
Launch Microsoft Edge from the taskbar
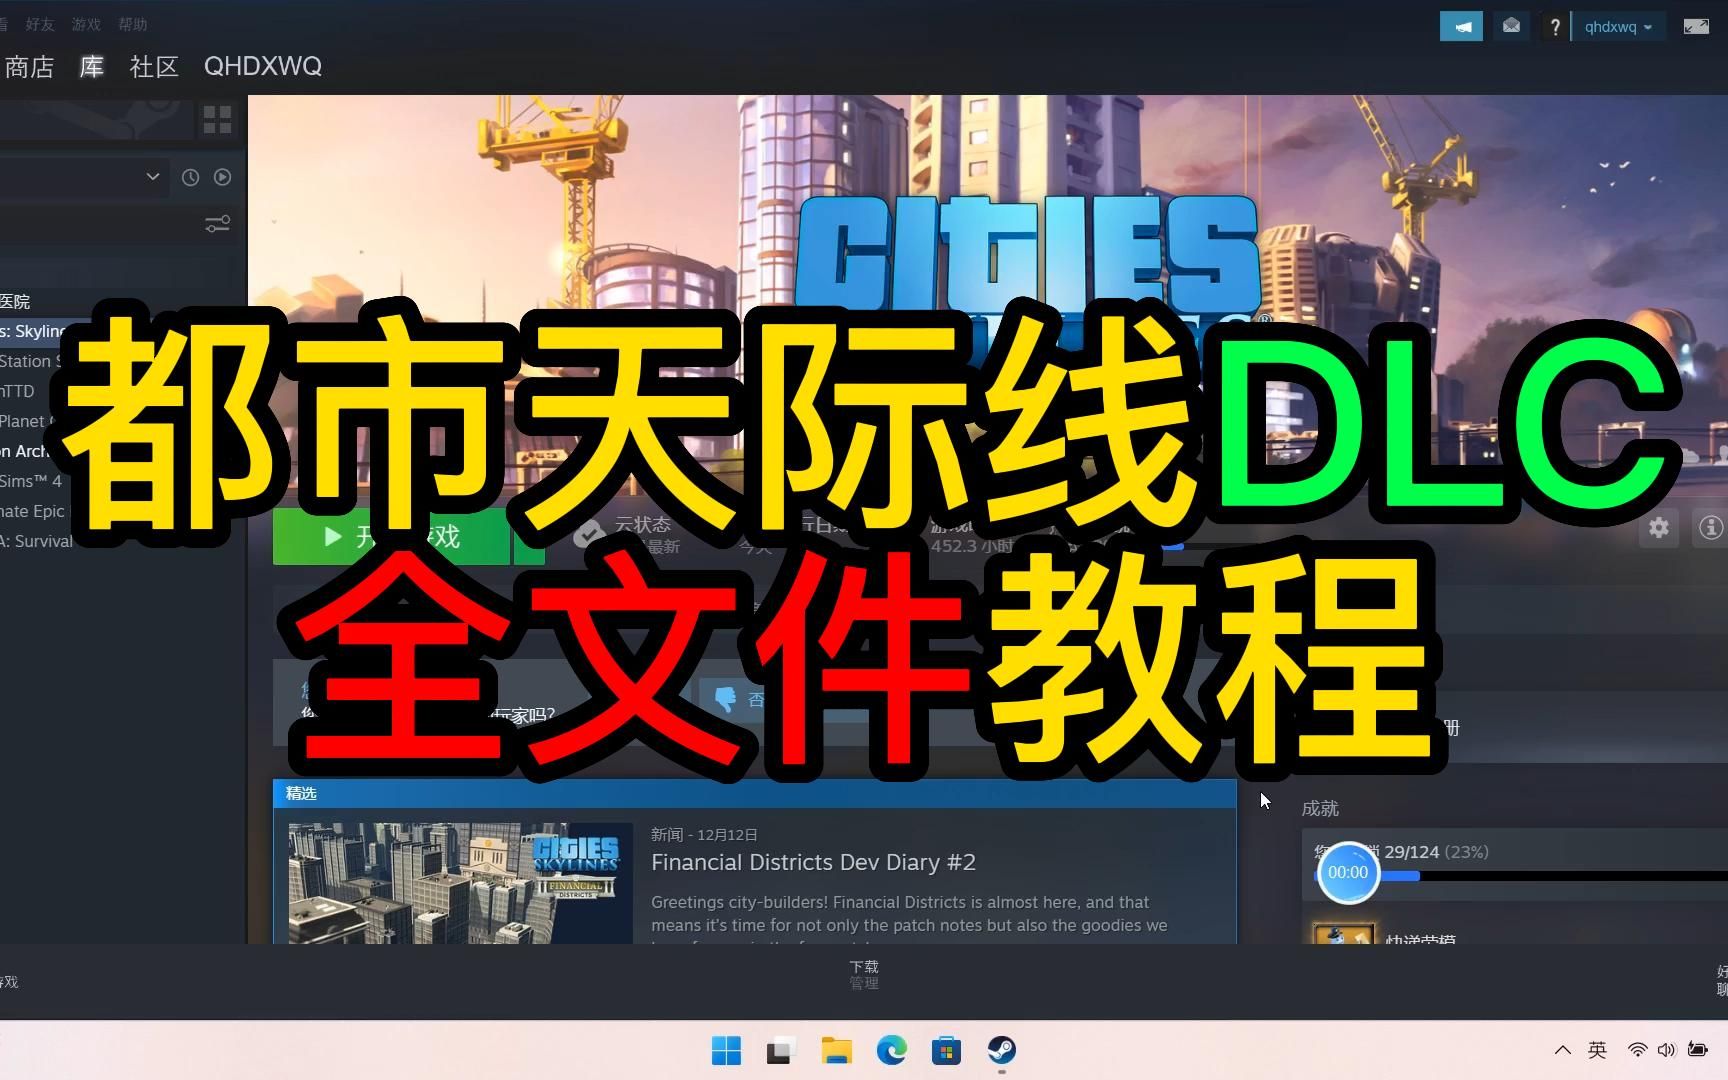point(891,1051)
